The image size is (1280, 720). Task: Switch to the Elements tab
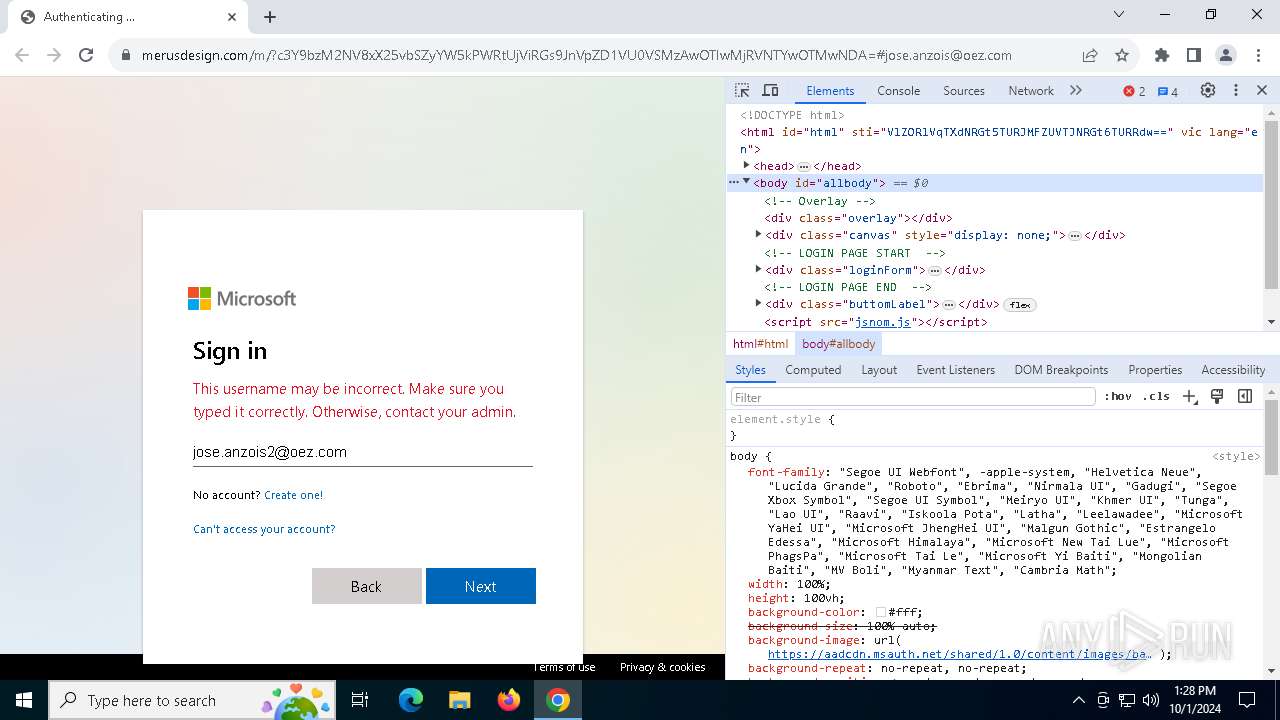pos(830,91)
